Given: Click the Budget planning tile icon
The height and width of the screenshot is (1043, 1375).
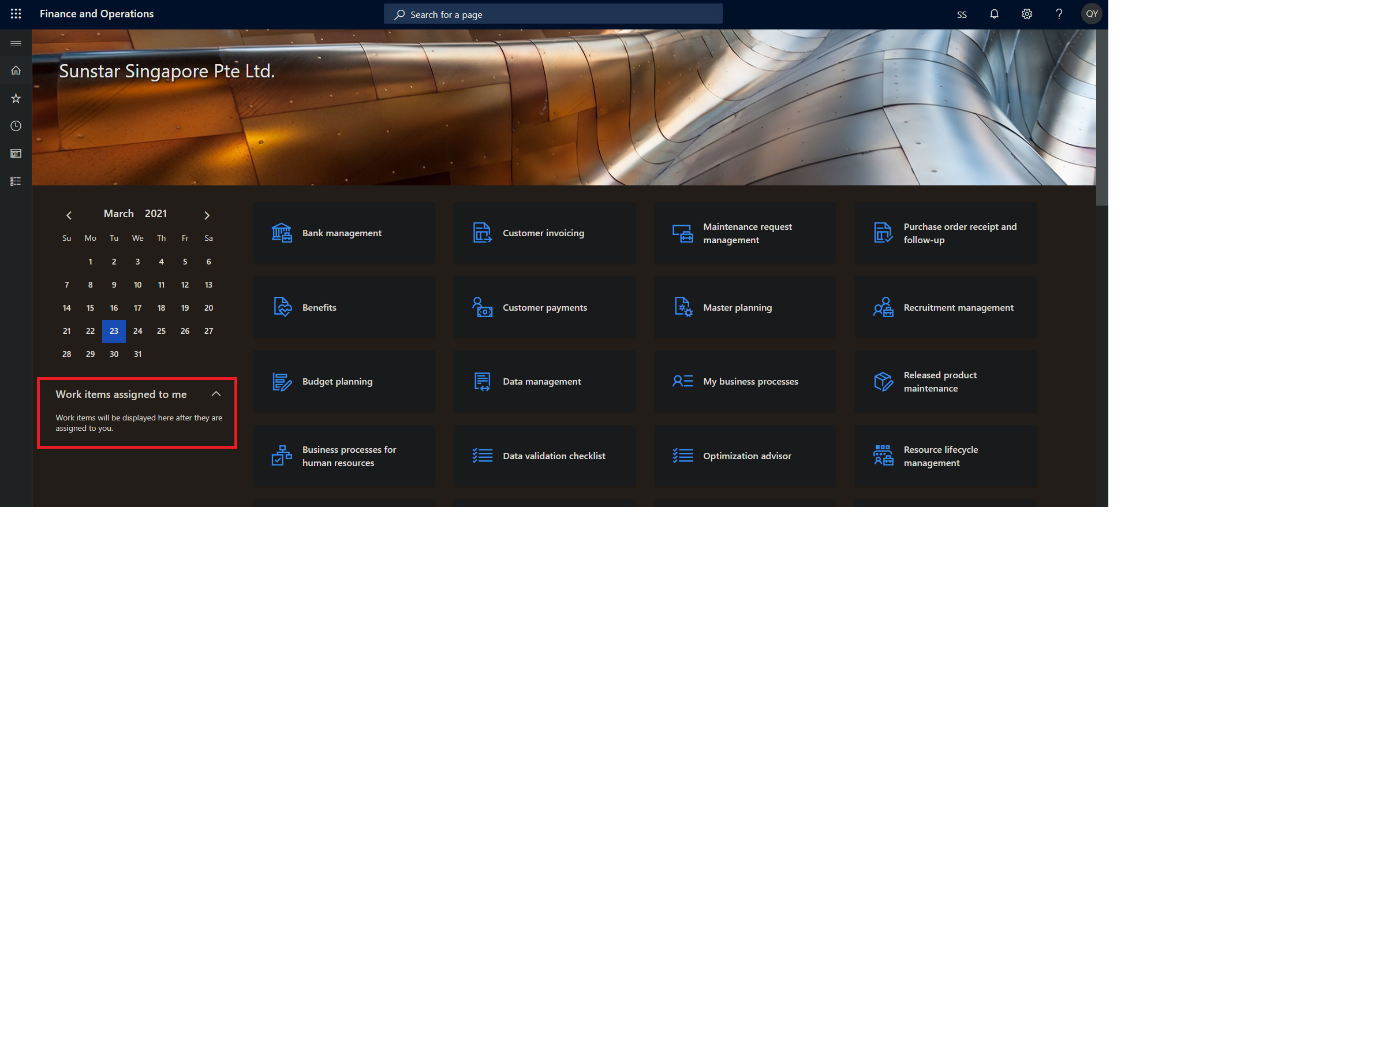Looking at the screenshot, I should [x=282, y=382].
